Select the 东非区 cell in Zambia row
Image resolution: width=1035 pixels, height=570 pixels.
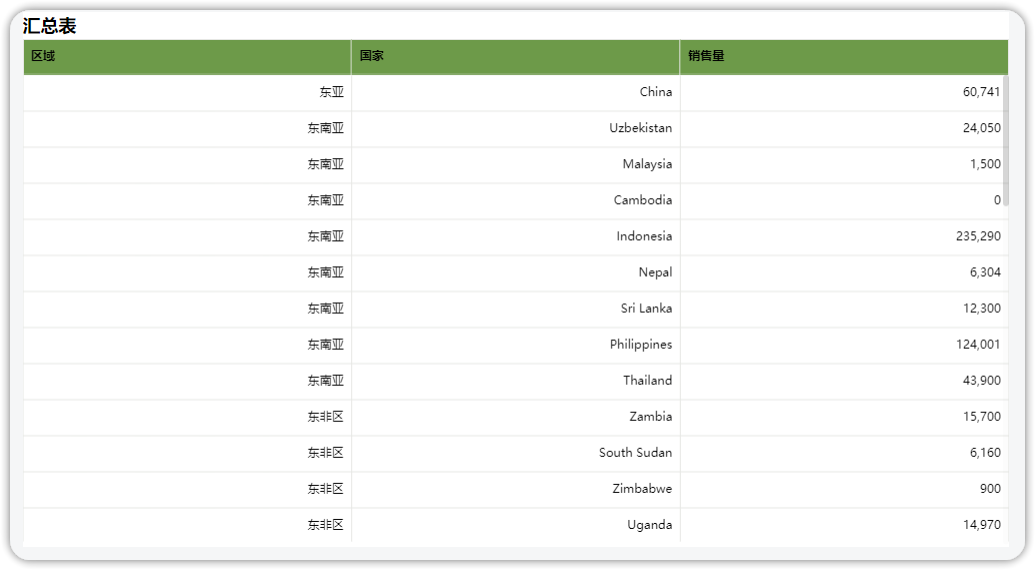(187, 417)
